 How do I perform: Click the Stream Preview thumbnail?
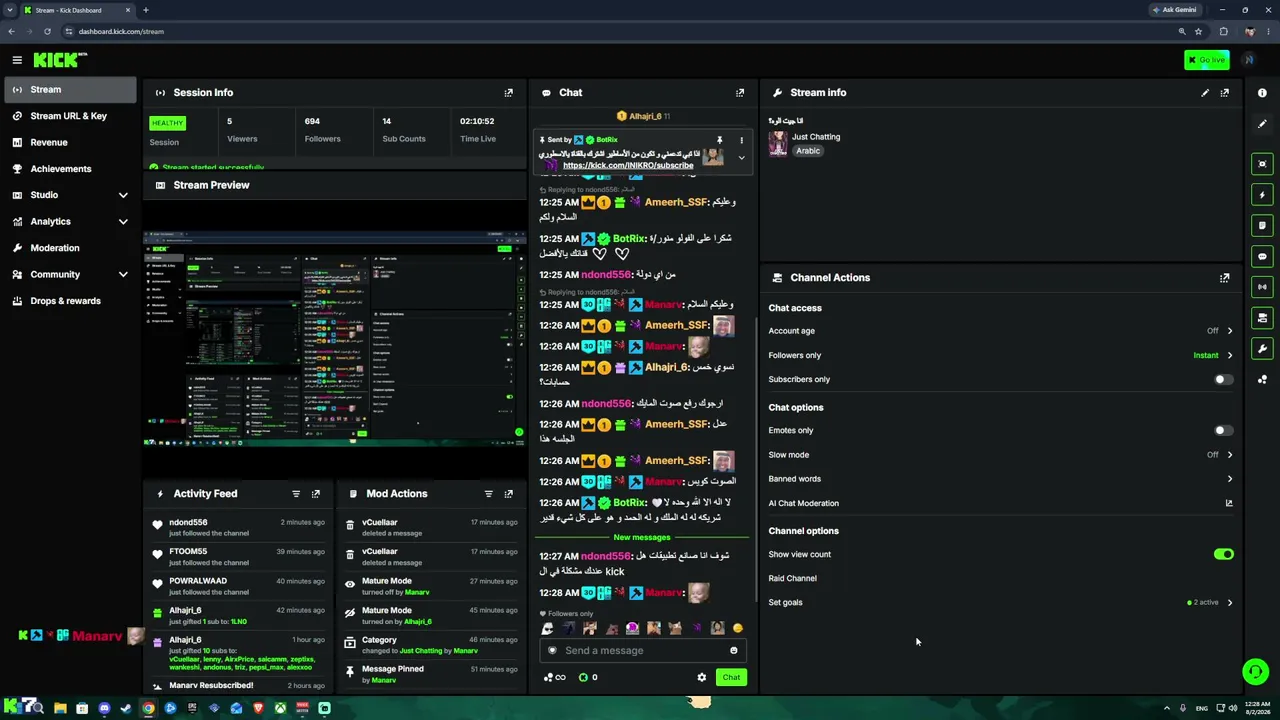click(334, 339)
